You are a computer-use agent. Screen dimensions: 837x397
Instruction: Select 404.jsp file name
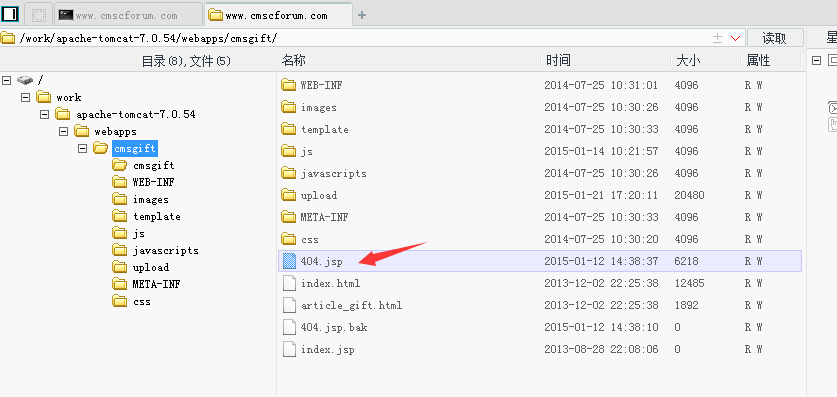coord(321,261)
